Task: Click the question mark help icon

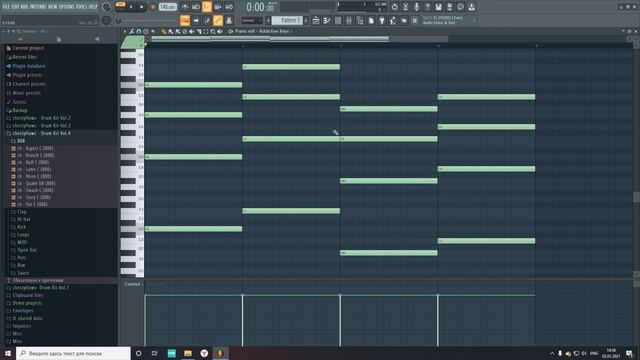Action: tap(427, 7)
